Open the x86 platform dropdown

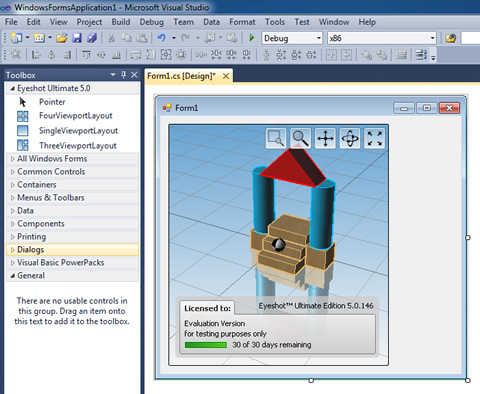pos(382,38)
